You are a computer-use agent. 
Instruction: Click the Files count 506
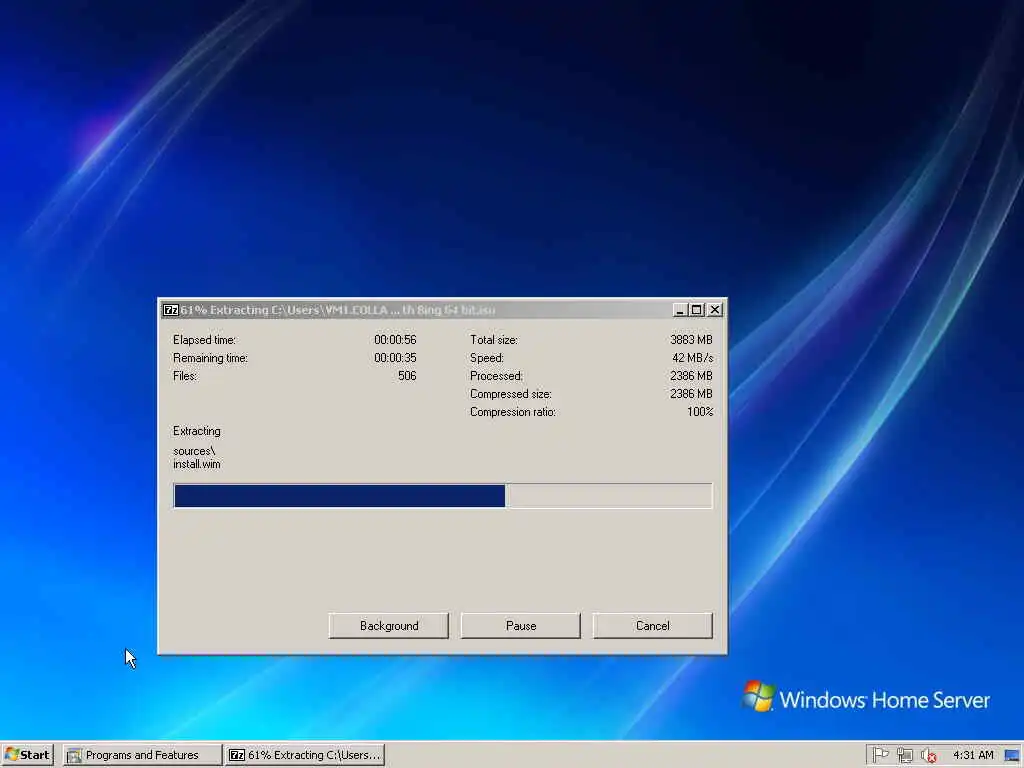(x=407, y=376)
